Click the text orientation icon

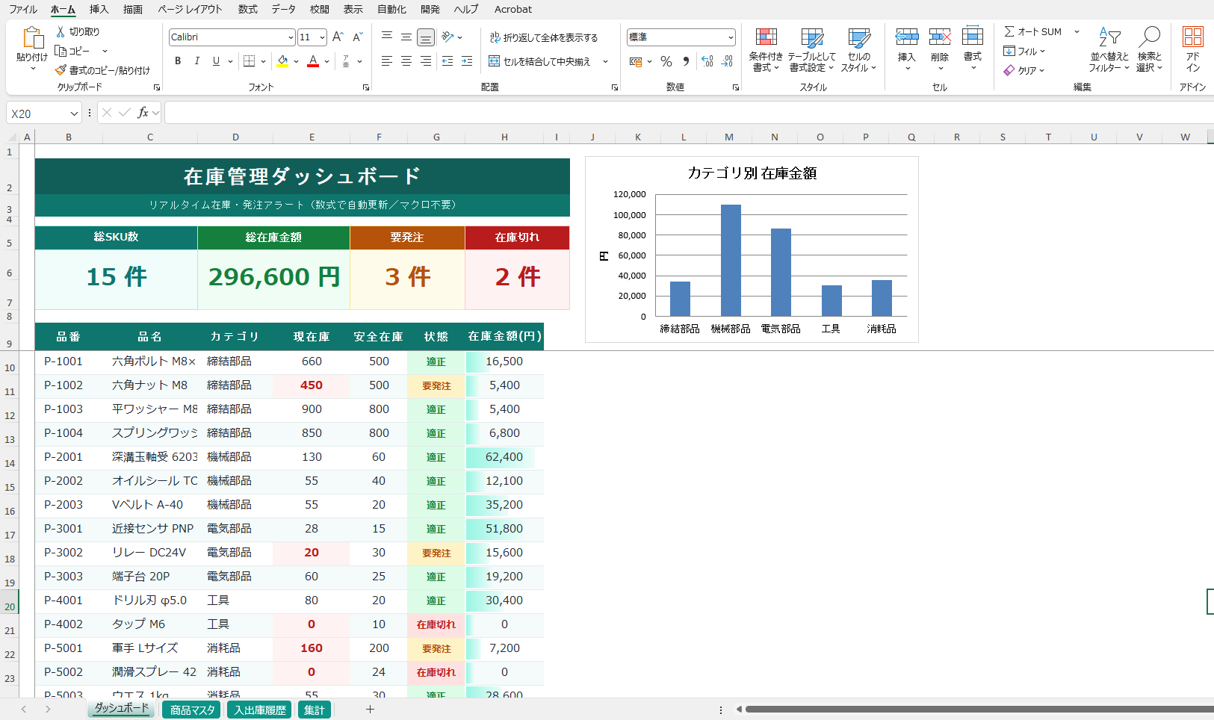448,37
